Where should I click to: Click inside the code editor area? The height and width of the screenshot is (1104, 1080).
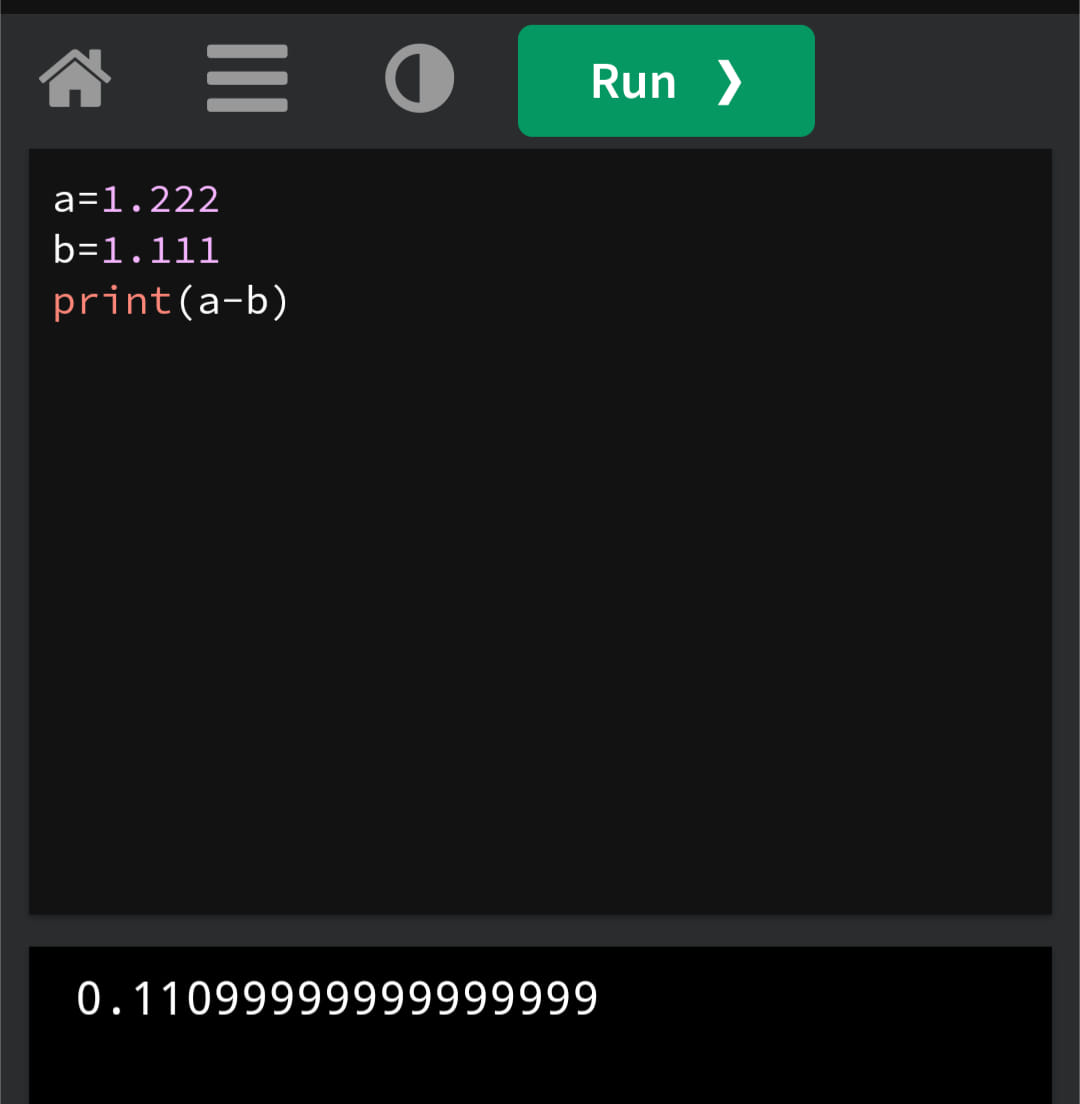coord(540,532)
